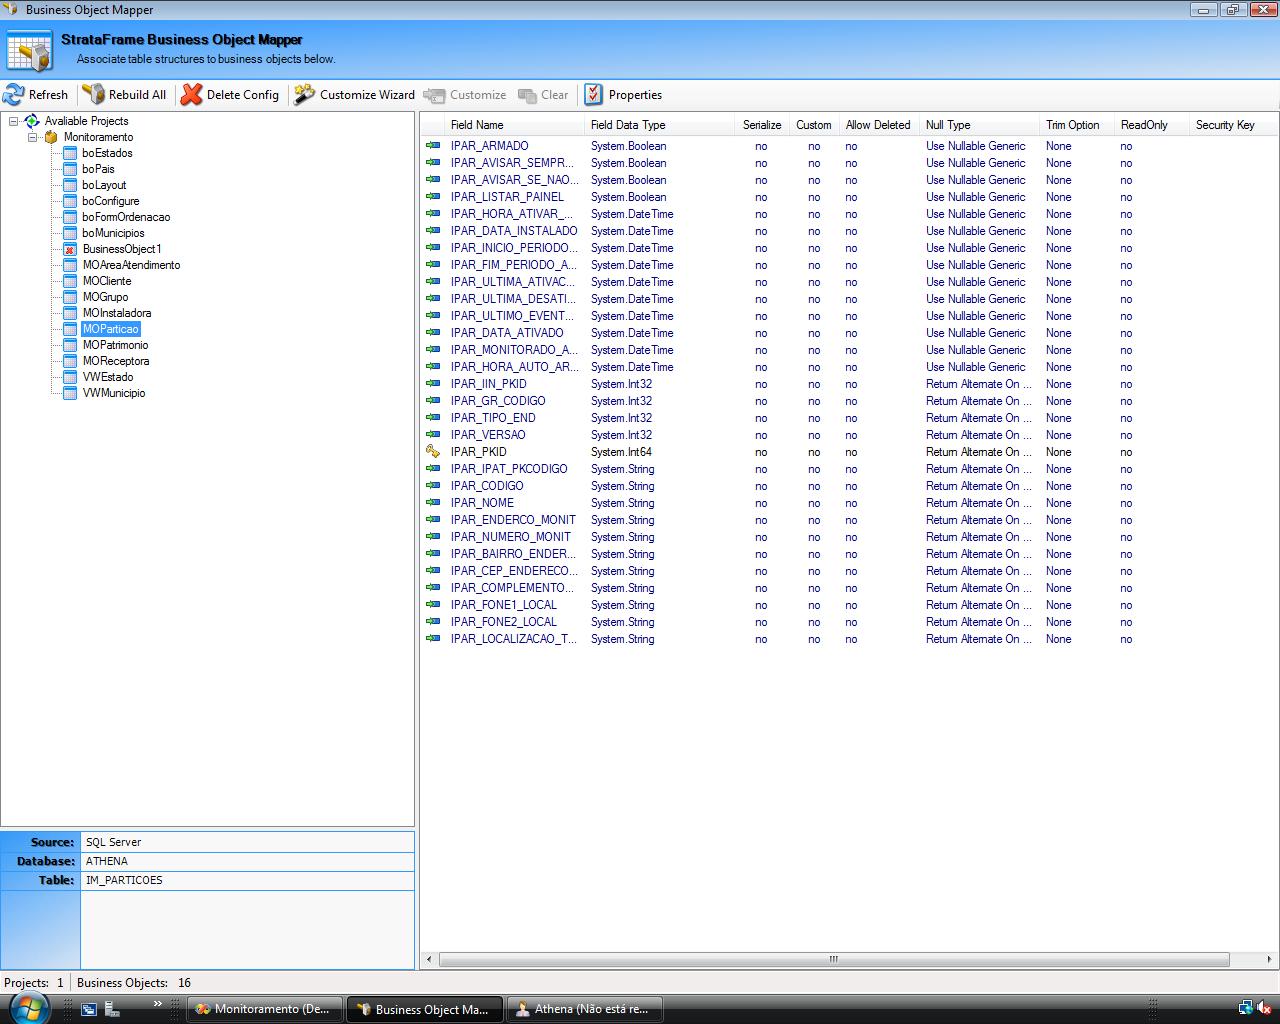Select the VWMunicipio tree item

point(114,393)
